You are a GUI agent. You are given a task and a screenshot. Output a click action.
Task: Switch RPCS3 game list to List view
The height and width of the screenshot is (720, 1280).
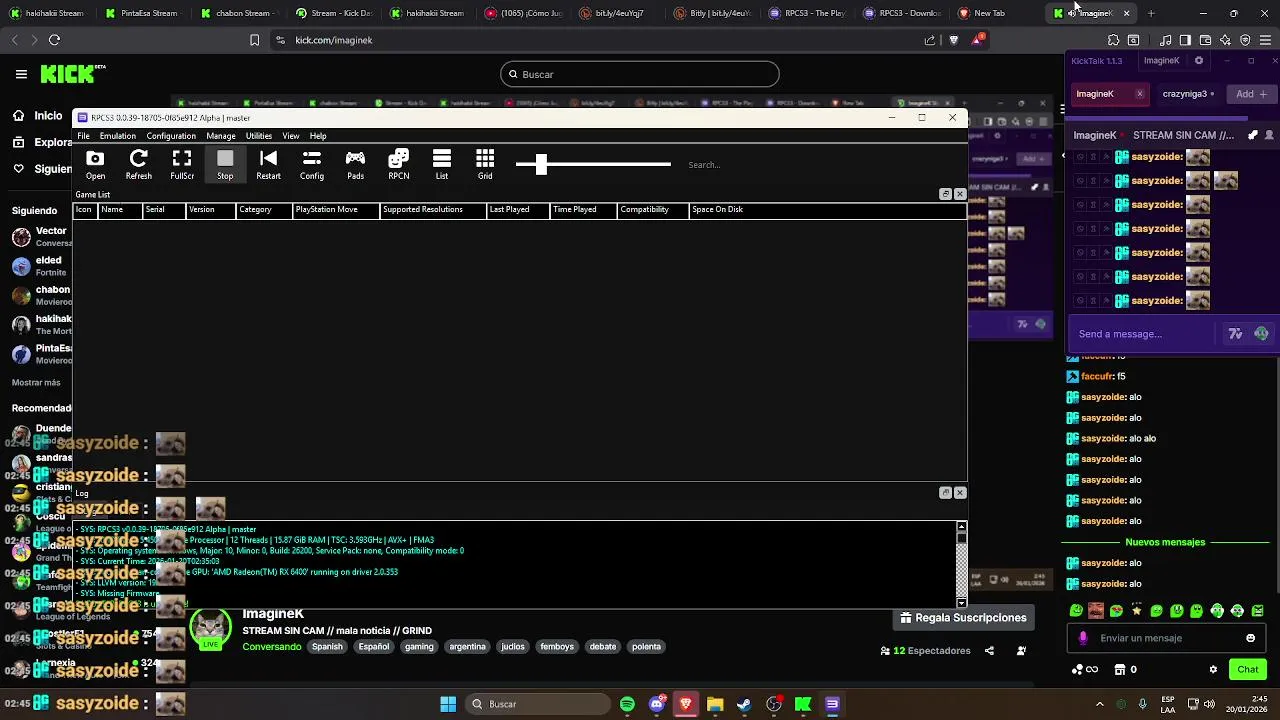coord(442,165)
